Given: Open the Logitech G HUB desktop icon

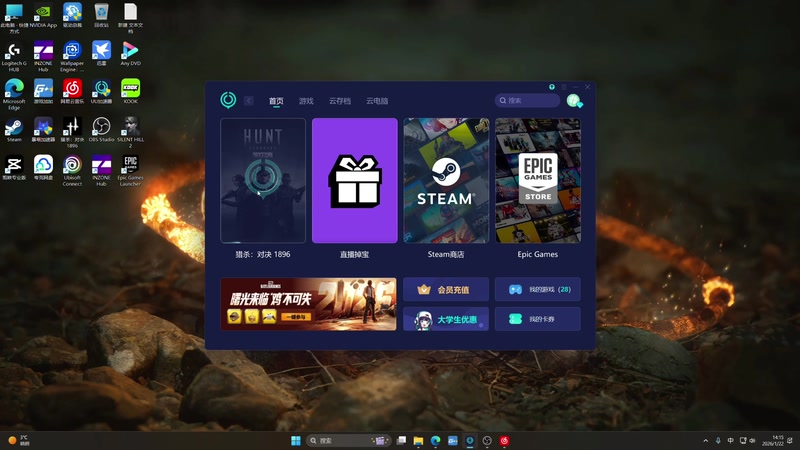Looking at the screenshot, I should [x=14, y=57].
